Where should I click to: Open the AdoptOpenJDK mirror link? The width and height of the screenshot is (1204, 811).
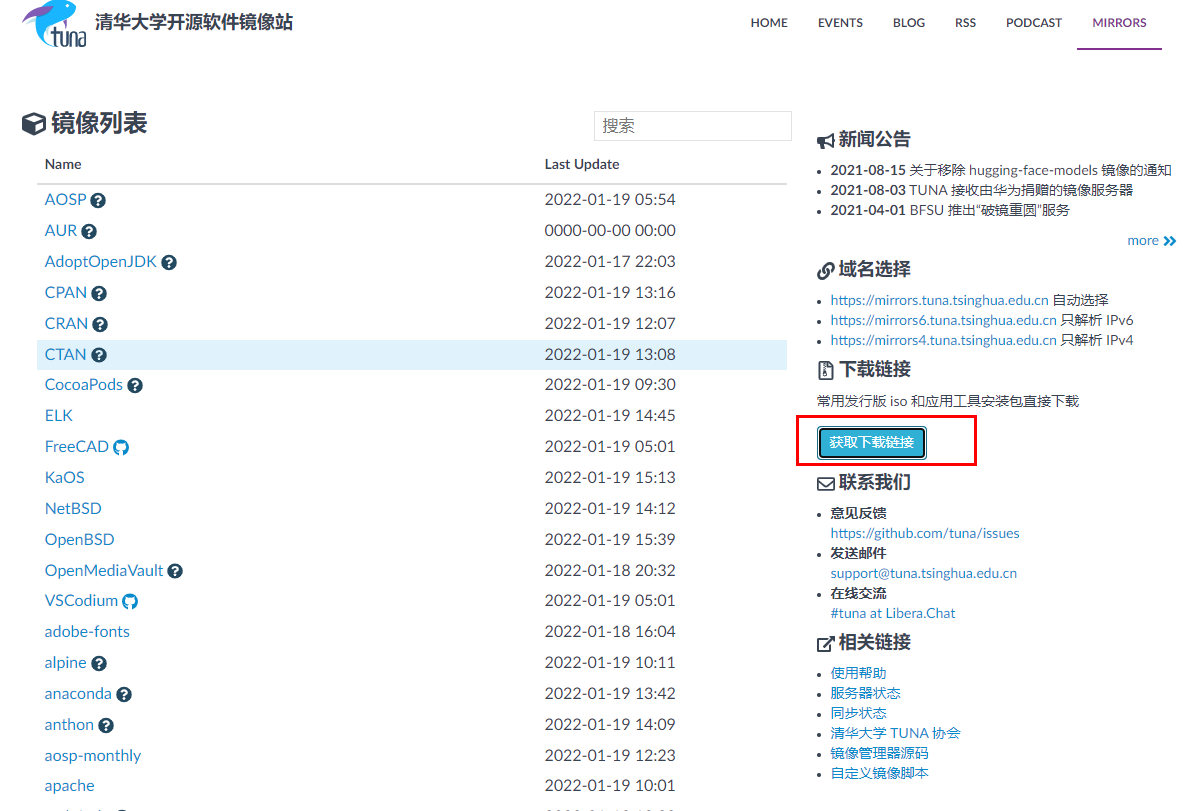(101, 262)
